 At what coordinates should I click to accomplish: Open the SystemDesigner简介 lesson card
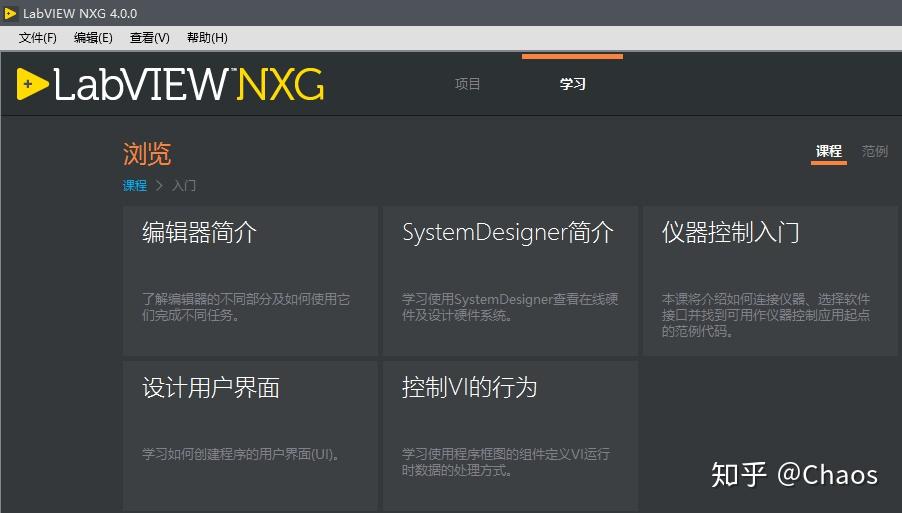(x=510, y=281)
